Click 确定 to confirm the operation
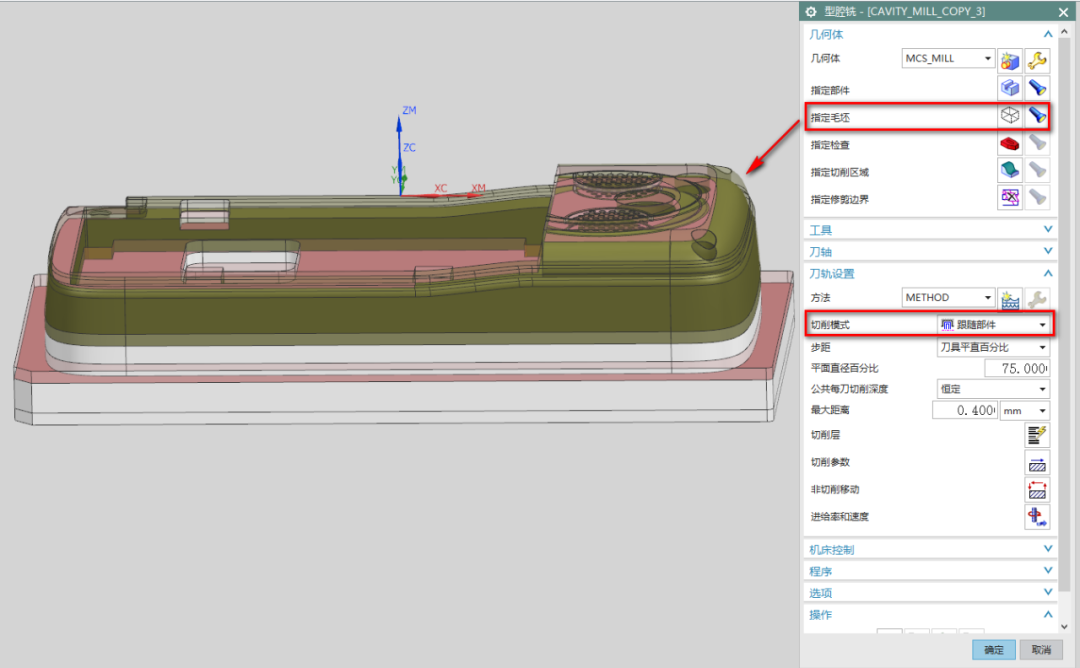Screen dimensions: 1080x668 tap(993, 650)
